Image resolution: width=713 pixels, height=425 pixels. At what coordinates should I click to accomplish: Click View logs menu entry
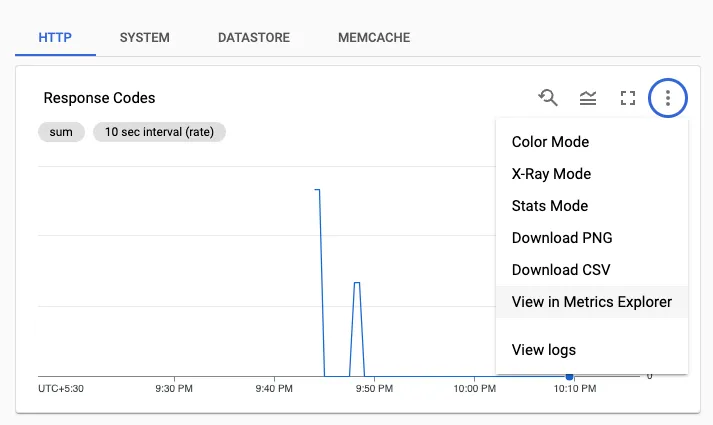(544, 350)
